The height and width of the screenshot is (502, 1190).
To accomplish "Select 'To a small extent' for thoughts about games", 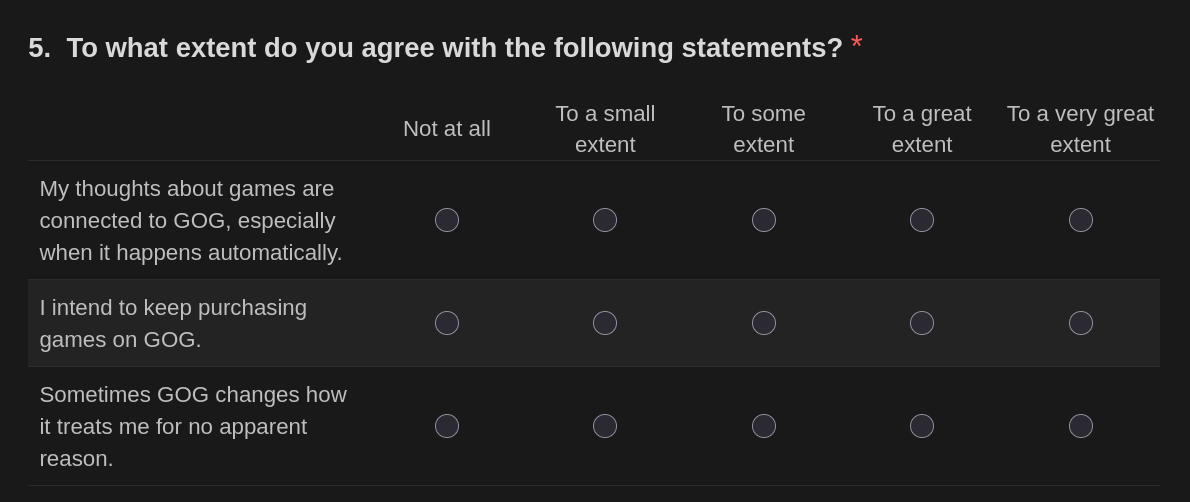I will click(605, 220).
